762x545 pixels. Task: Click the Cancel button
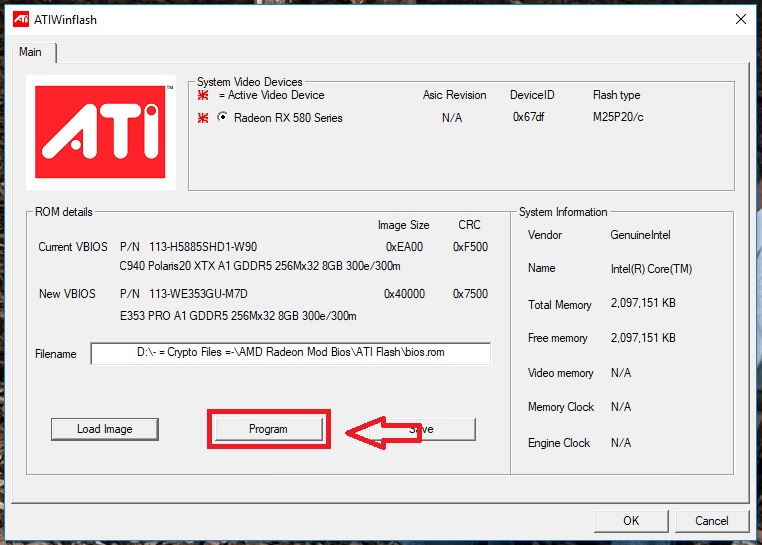711,521
